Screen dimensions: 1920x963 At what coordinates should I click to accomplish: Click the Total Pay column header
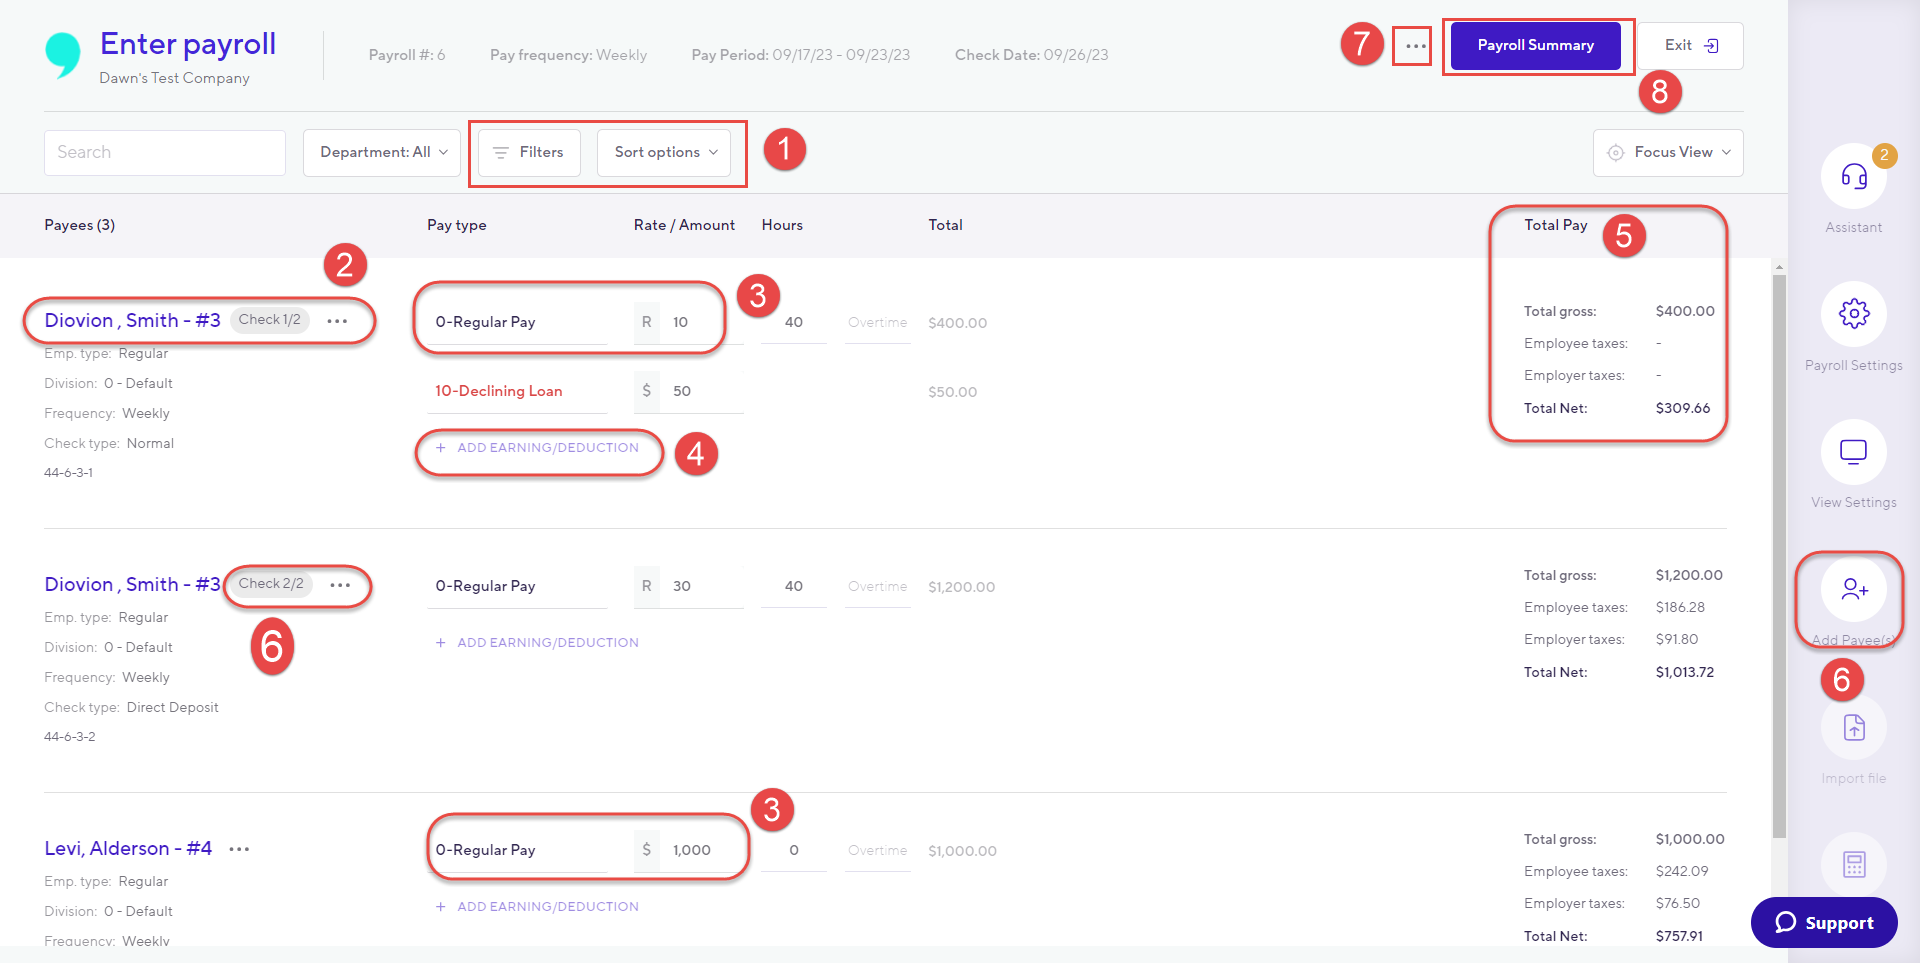pos(1556,225)
